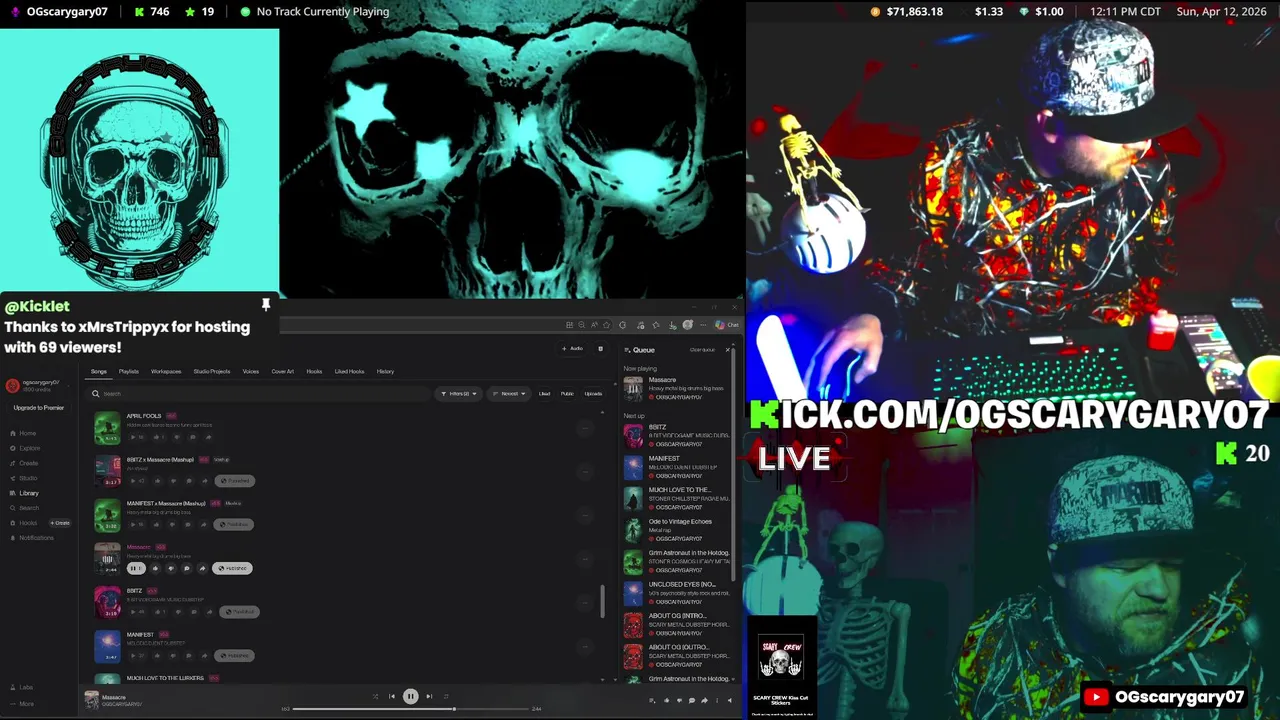Switch to the Cover Art tab
Image resolution: width=1280 pixels, height=720 pixels.
coord(283,371)
